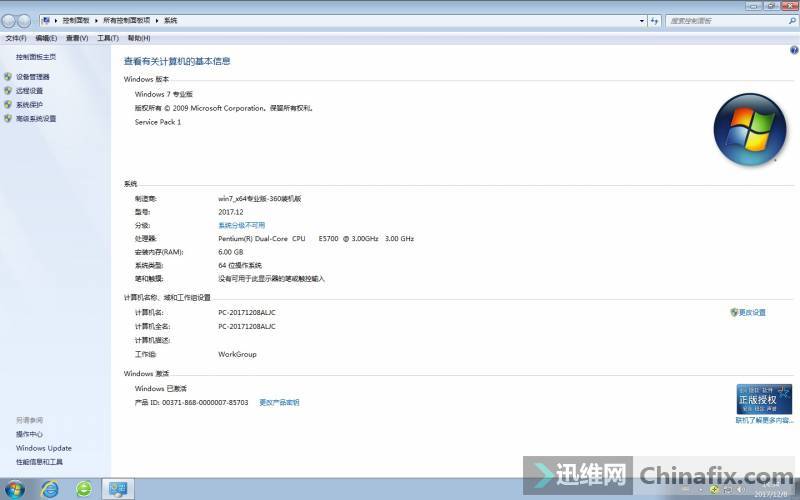This screenshot has height=500, width=800.
Task: Focus the 搜索控制面板 search field
Action: [727, 21]
